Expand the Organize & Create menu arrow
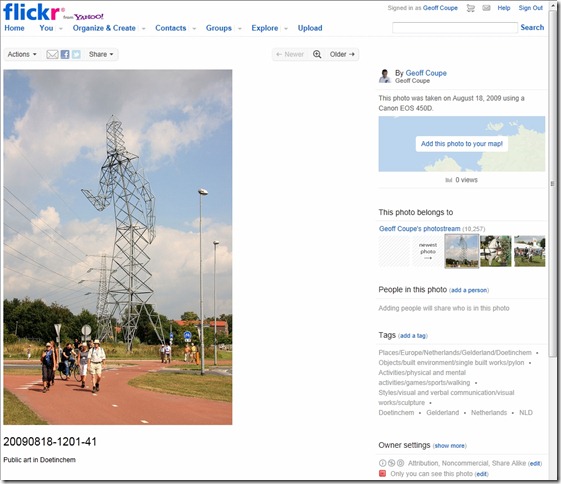Screen dimensions: 561x484 point(143,29)
